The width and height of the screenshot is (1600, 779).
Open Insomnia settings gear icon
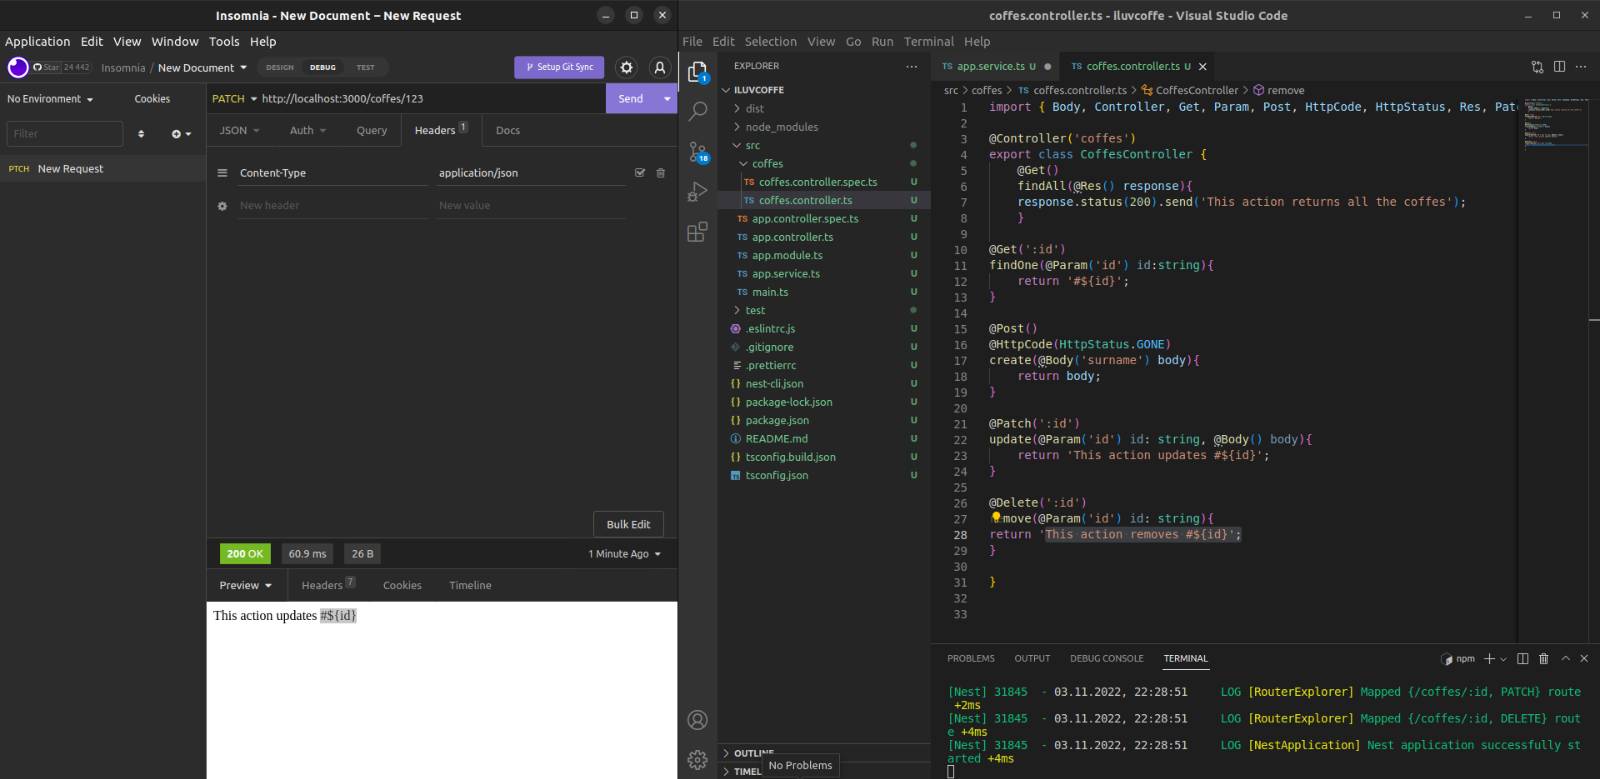point(626,67)
